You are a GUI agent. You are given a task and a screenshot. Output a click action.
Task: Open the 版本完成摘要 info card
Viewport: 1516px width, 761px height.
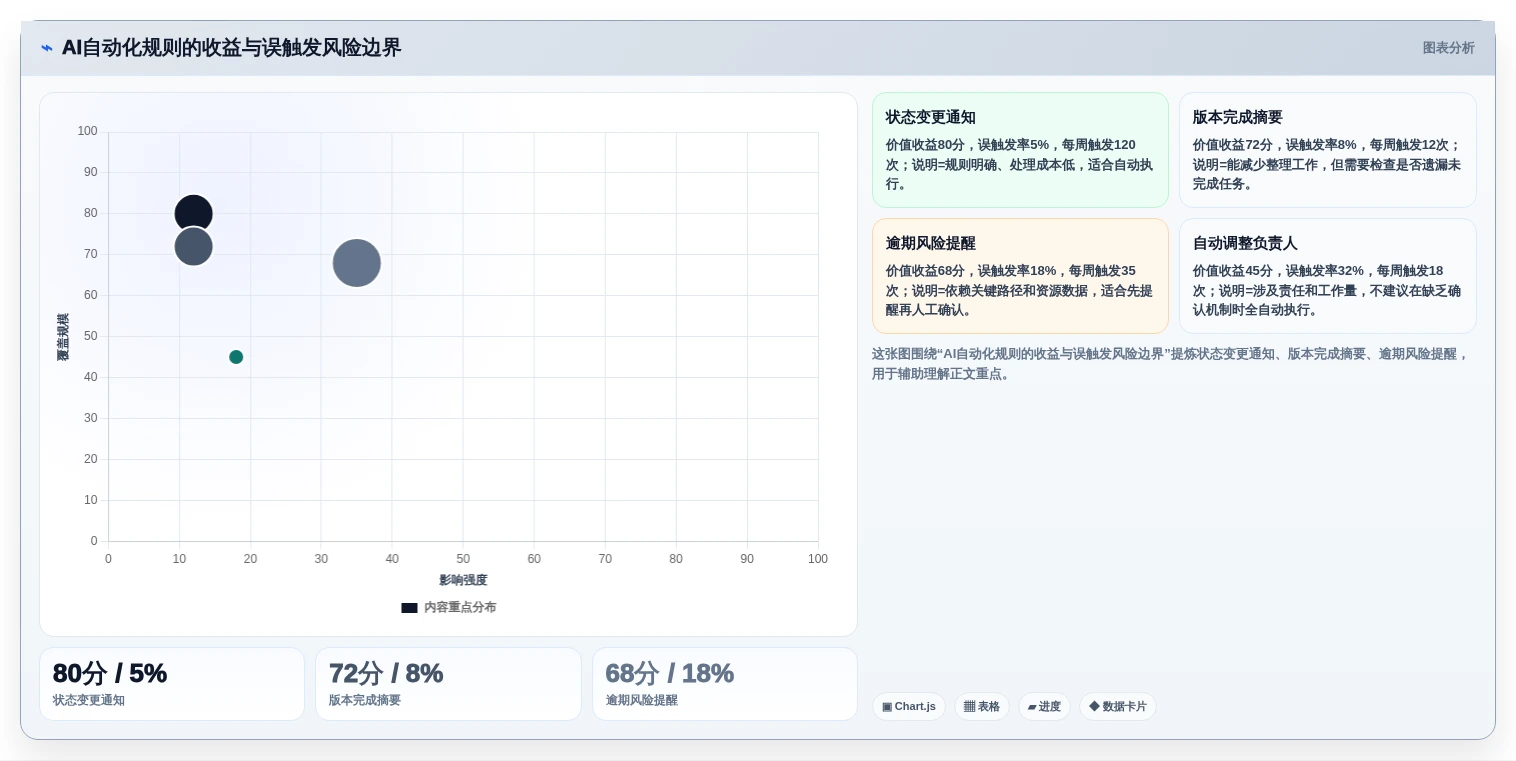click(x=1327, y=150)
